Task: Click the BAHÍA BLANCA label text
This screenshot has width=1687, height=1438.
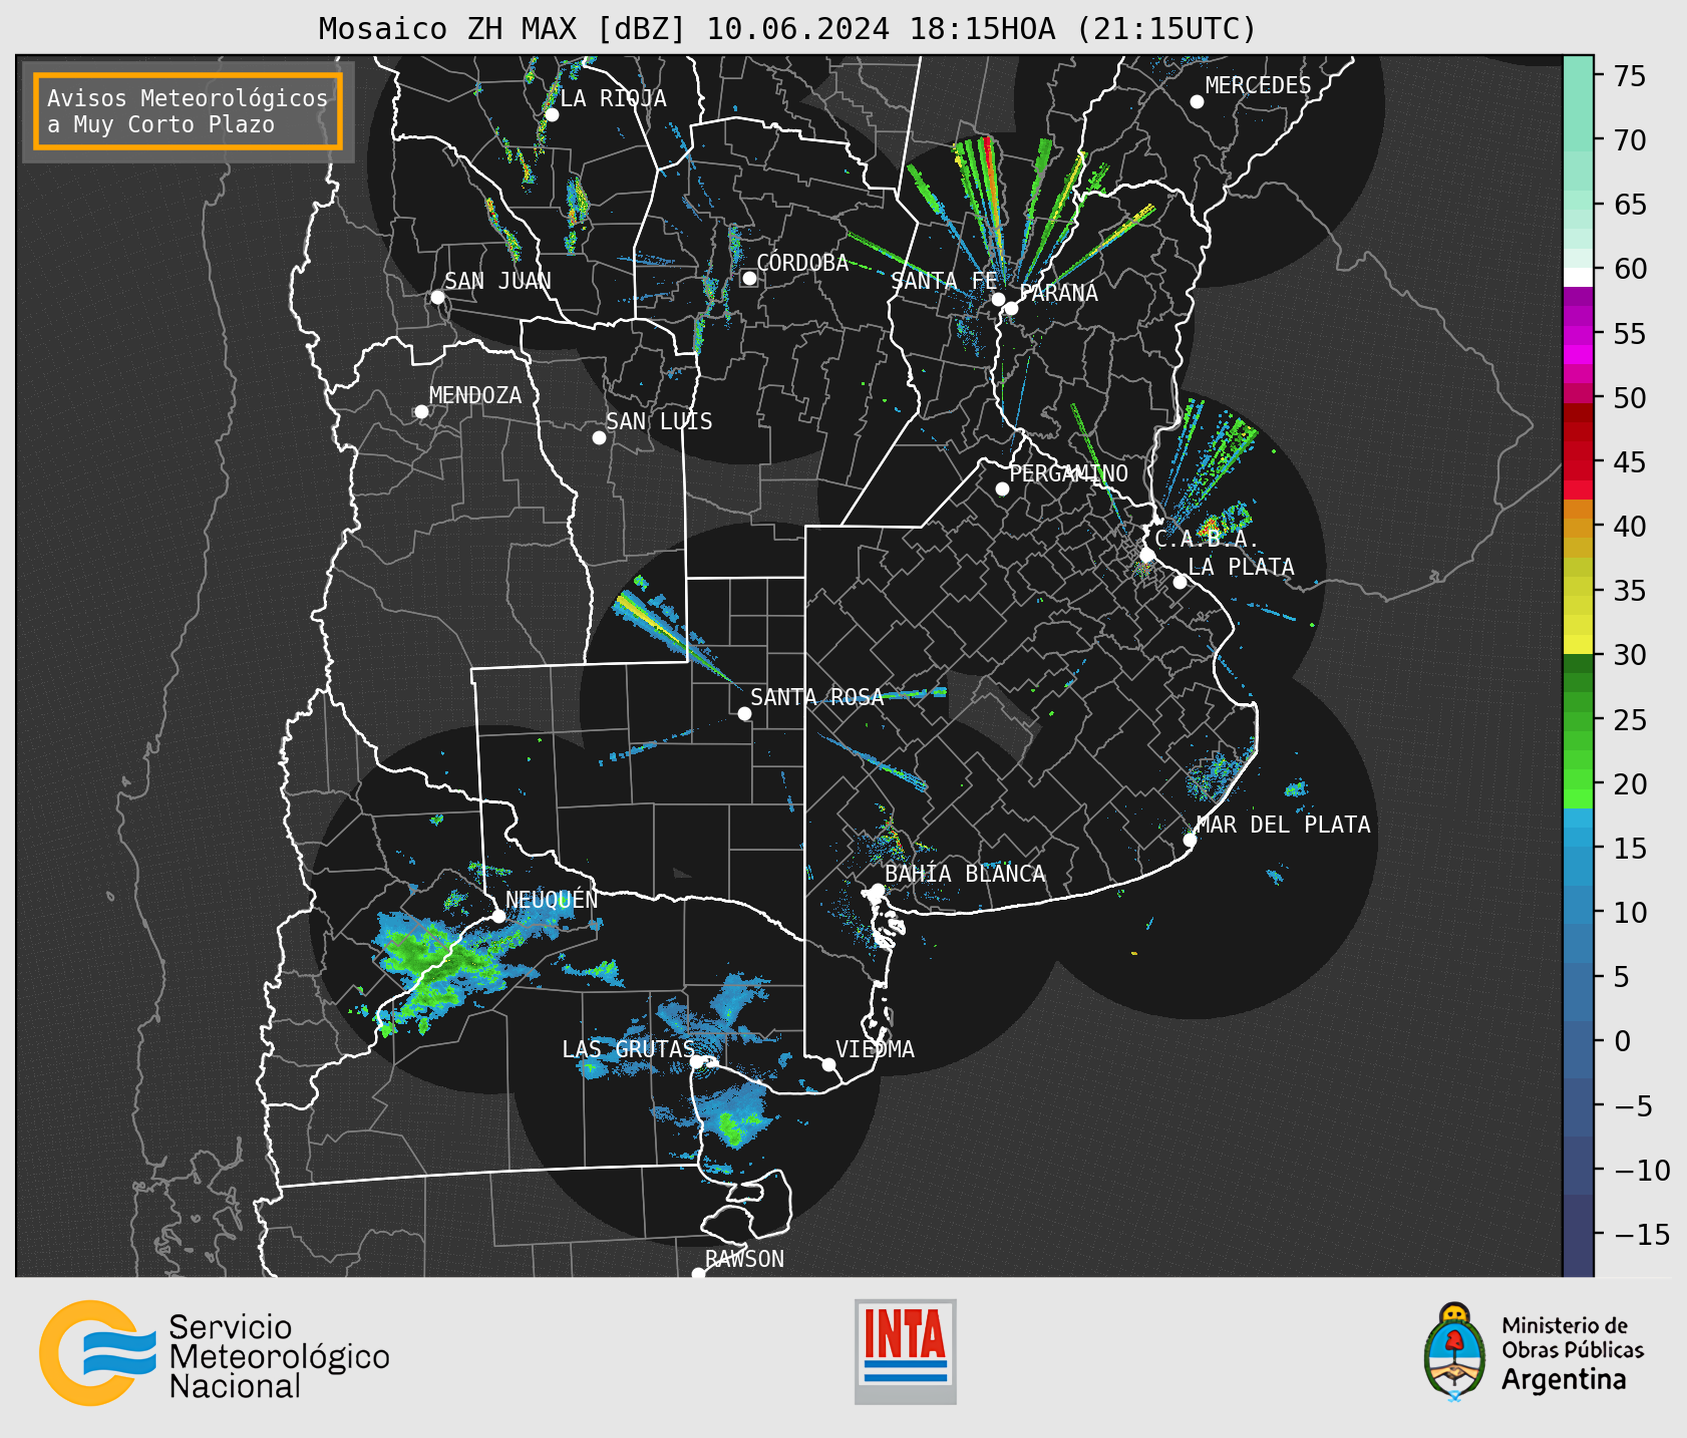Action: (965, 873)
